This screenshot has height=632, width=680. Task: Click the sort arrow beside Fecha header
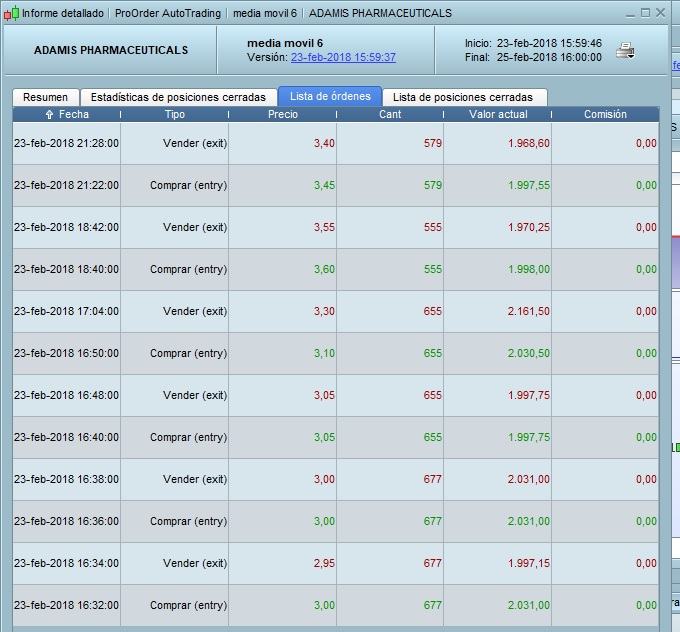[x=49, y=115]
